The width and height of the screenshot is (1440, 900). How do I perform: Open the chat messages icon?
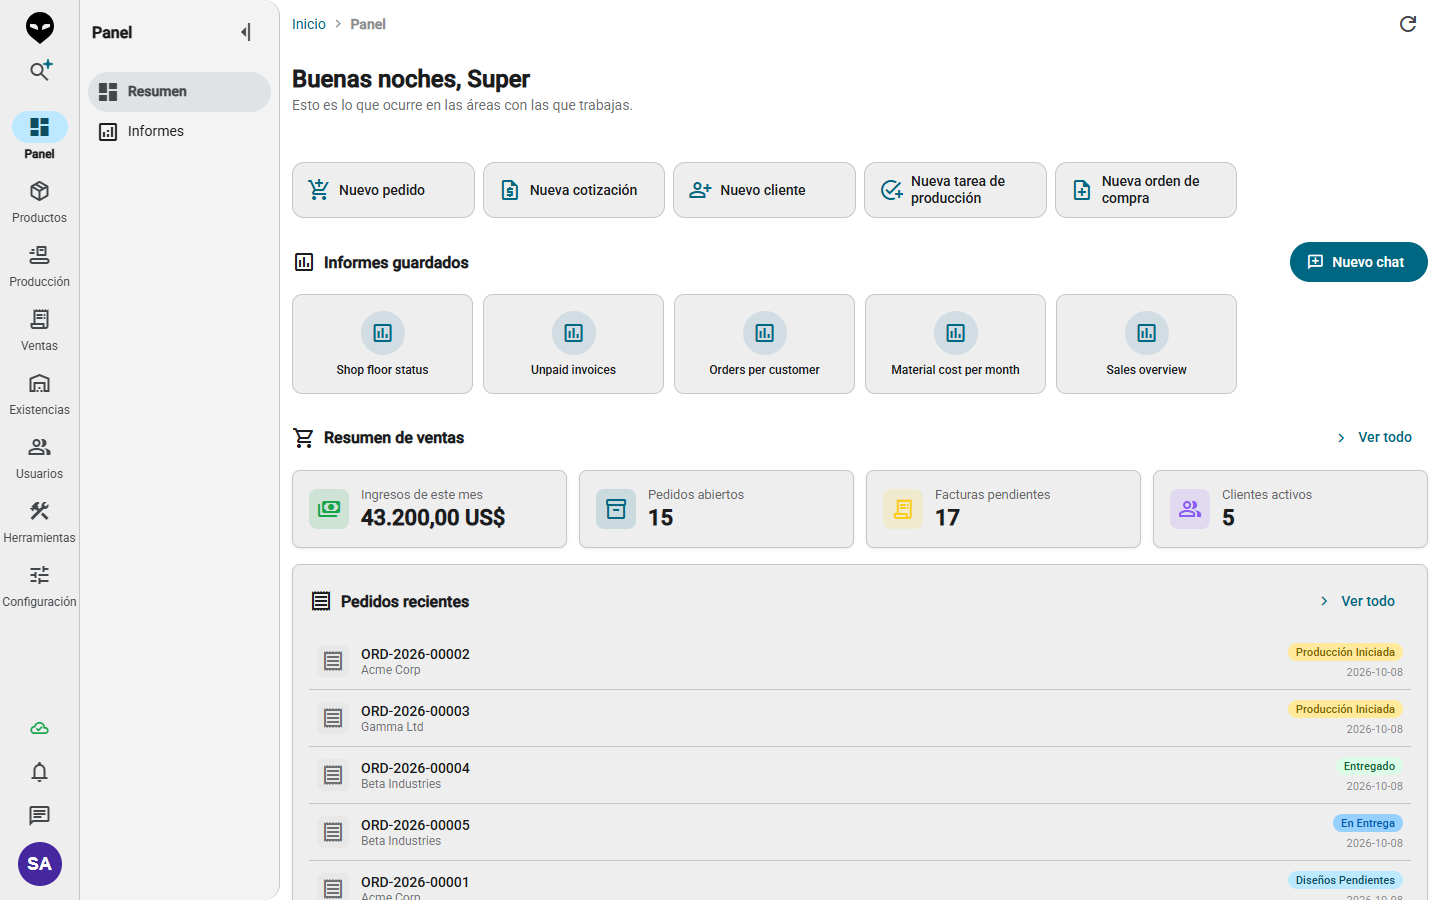pyautogui.click(x=40, y=816)
